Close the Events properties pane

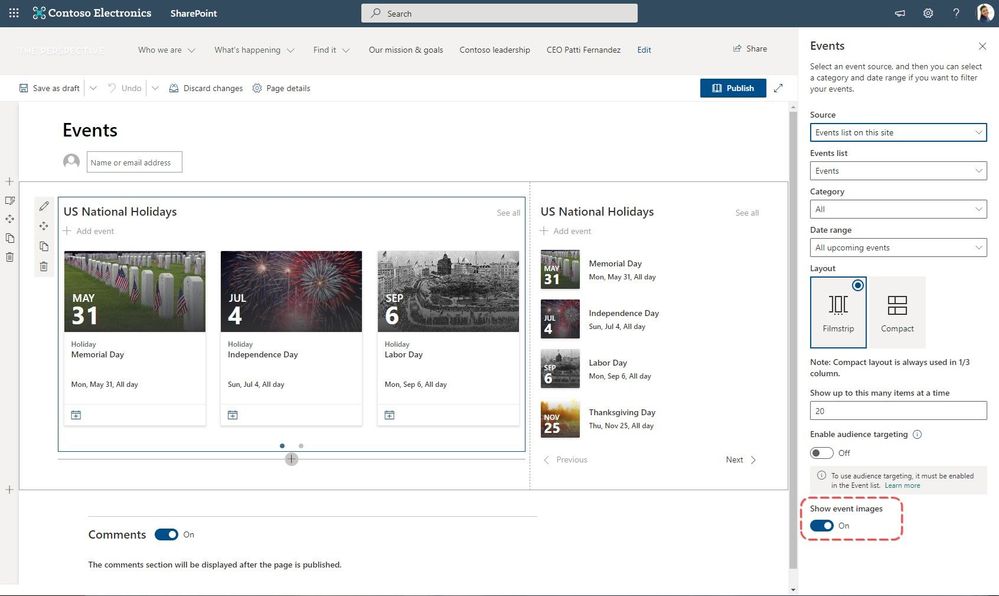click(981, 46)
